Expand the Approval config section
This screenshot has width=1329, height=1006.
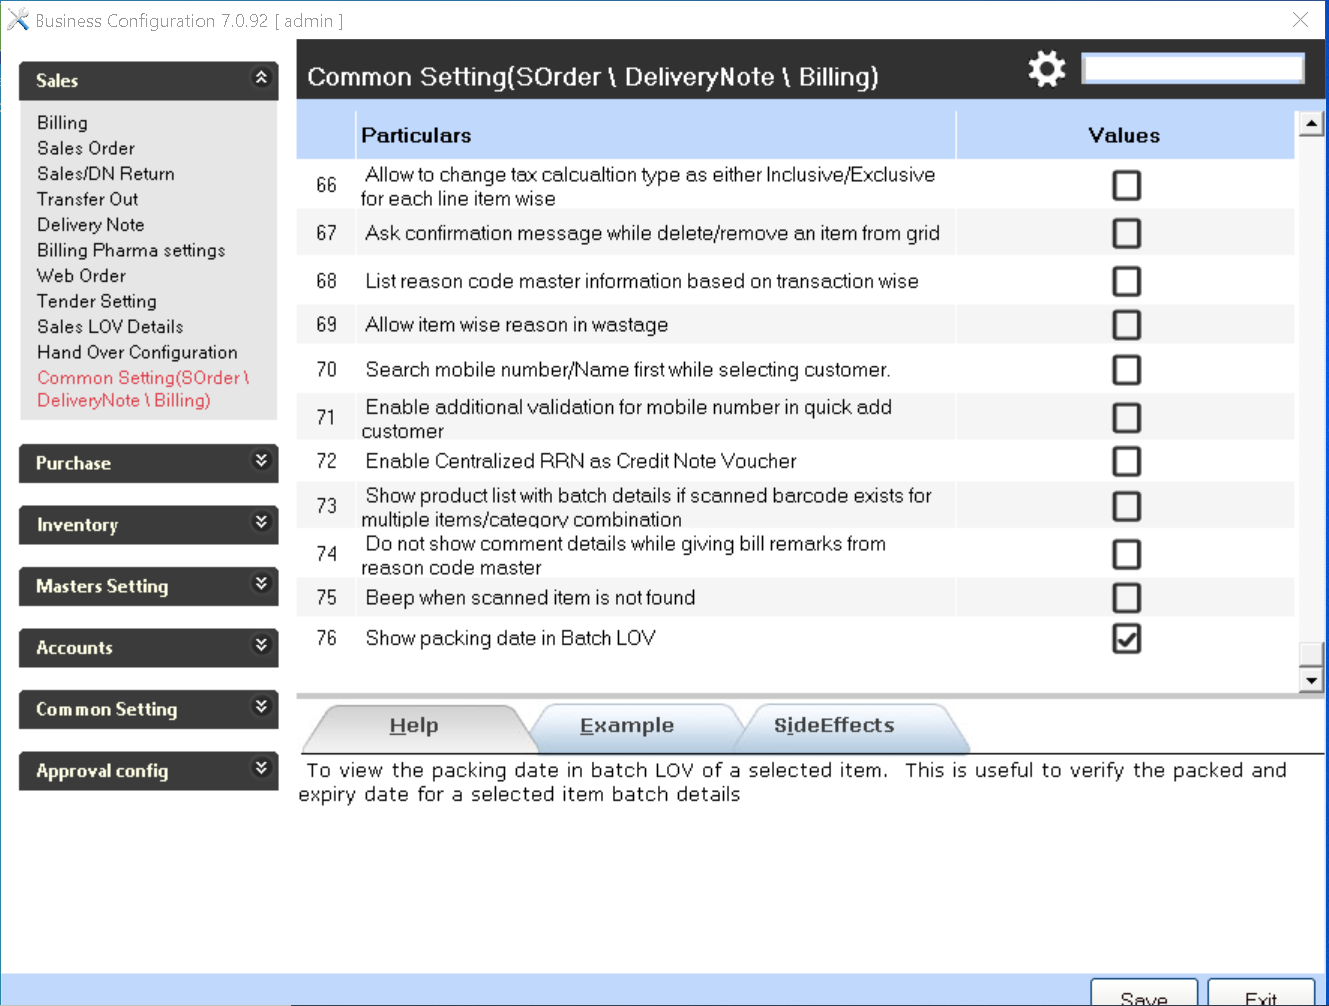[261, 768]
